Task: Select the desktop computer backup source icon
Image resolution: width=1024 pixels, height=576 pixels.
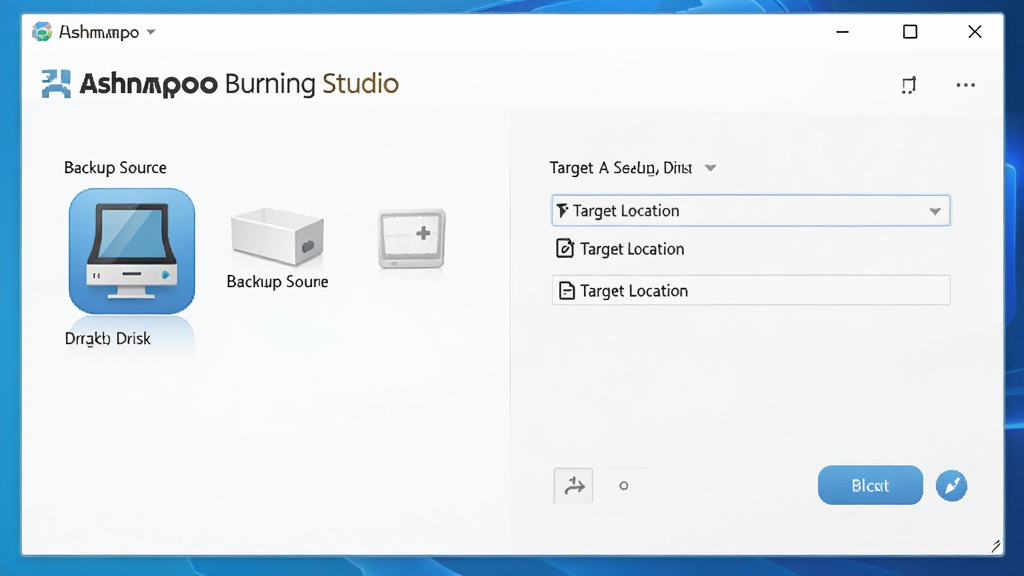Action: (x=131, y=251)
